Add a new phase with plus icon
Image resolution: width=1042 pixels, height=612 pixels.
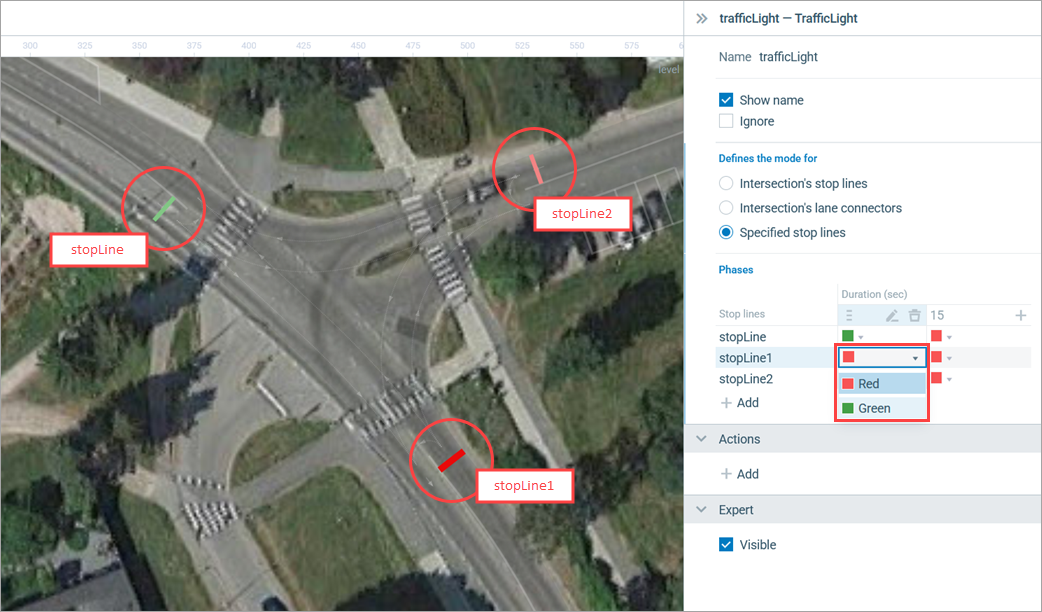click(1020, 316)
